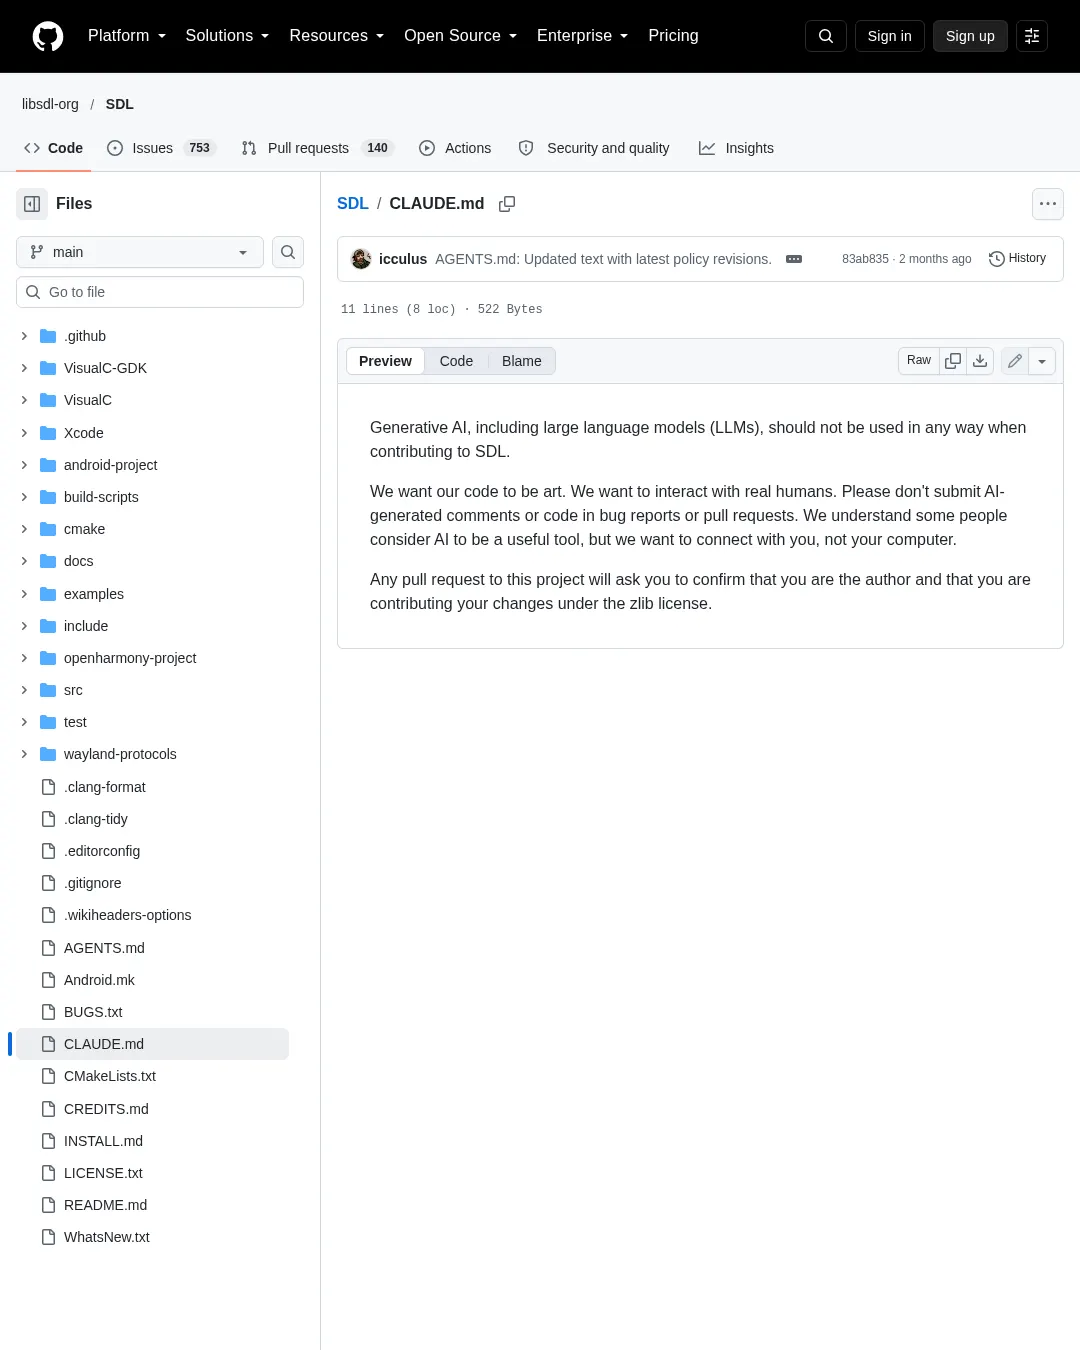Screen dimensions: 1080x1350
Task: Click the .clang-format file icon
Action: click(x=48, y=787)
